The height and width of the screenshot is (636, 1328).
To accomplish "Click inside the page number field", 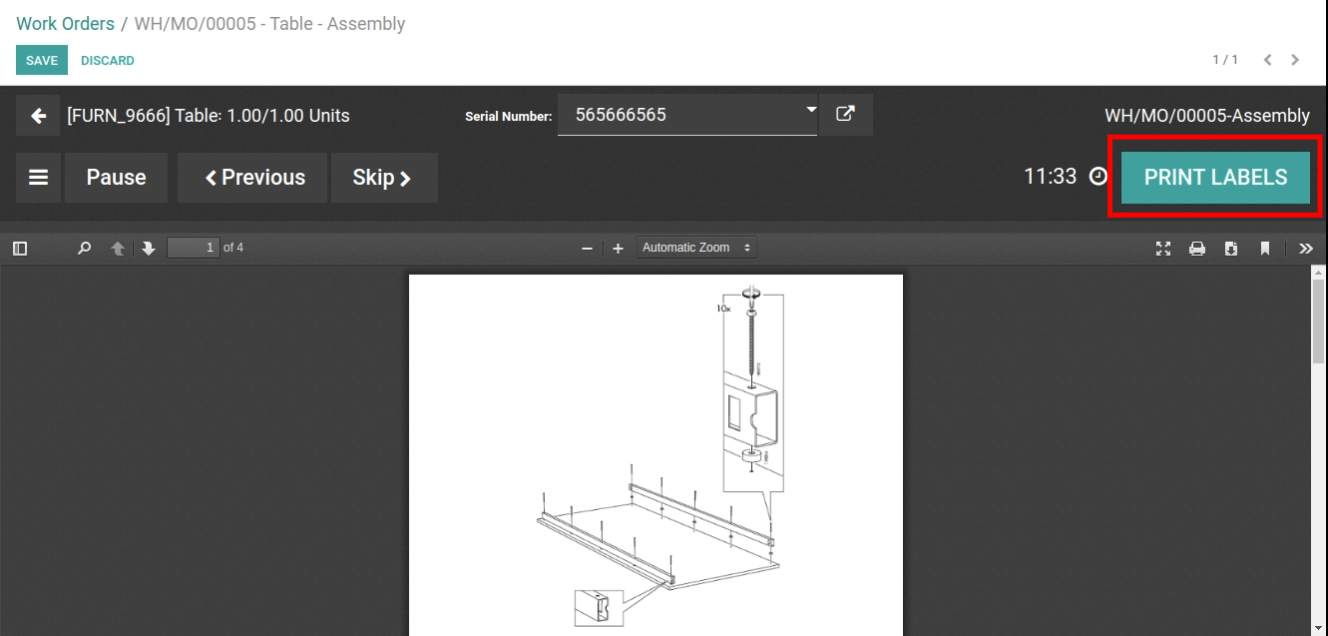I will (x=194, y=248).
